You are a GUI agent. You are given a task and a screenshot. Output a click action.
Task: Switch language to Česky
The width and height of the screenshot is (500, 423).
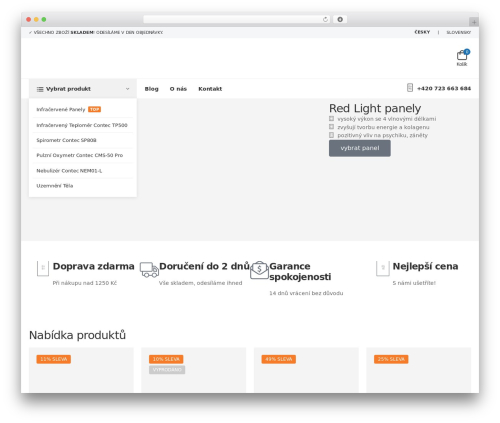[x=422, y=32]
